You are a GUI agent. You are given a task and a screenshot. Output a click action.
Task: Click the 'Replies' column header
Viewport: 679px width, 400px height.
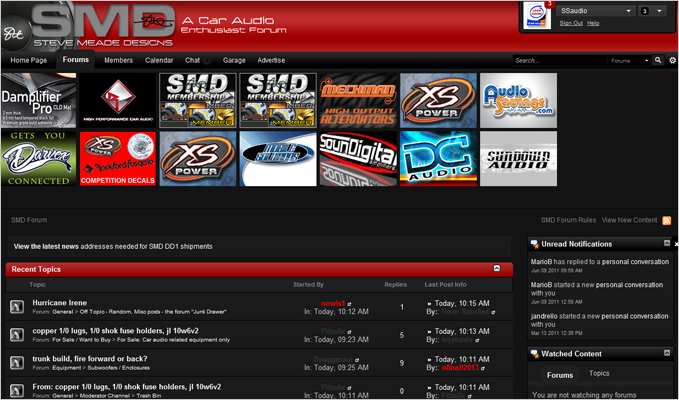click(x=395, y=284)
